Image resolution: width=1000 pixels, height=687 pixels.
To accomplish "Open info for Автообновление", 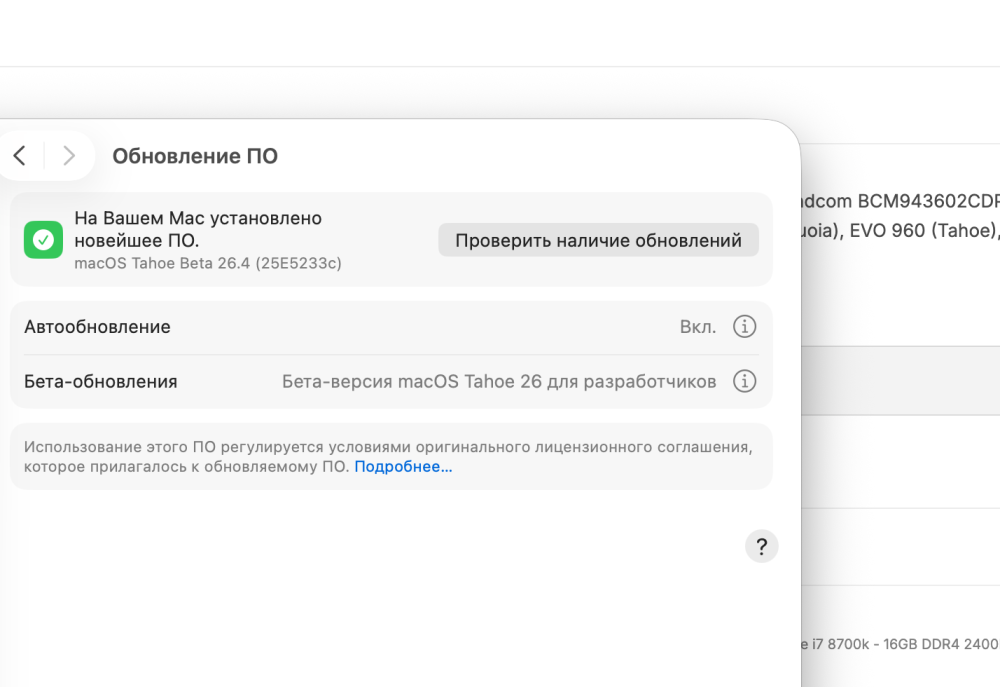I will [744, 327].
